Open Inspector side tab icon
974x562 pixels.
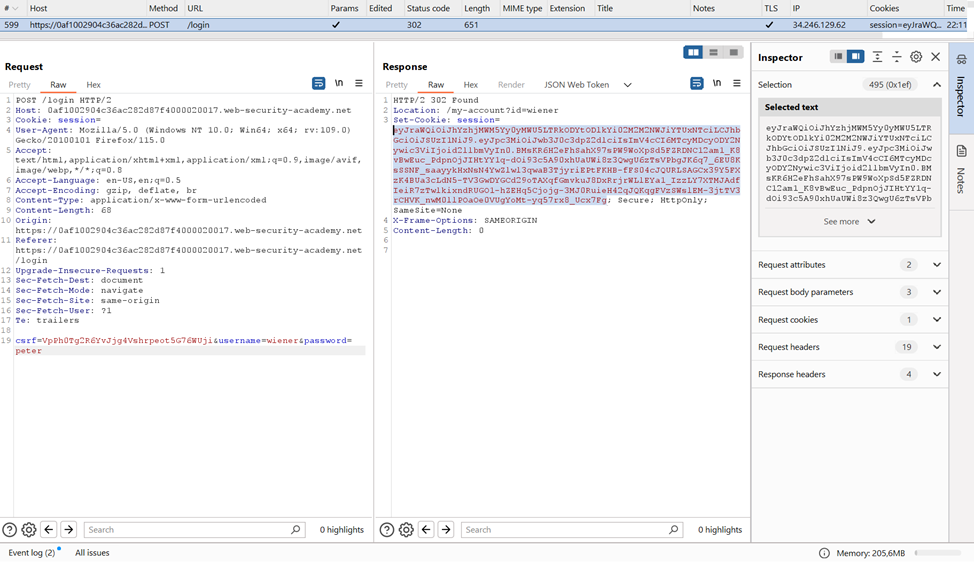tap(962, 60)
